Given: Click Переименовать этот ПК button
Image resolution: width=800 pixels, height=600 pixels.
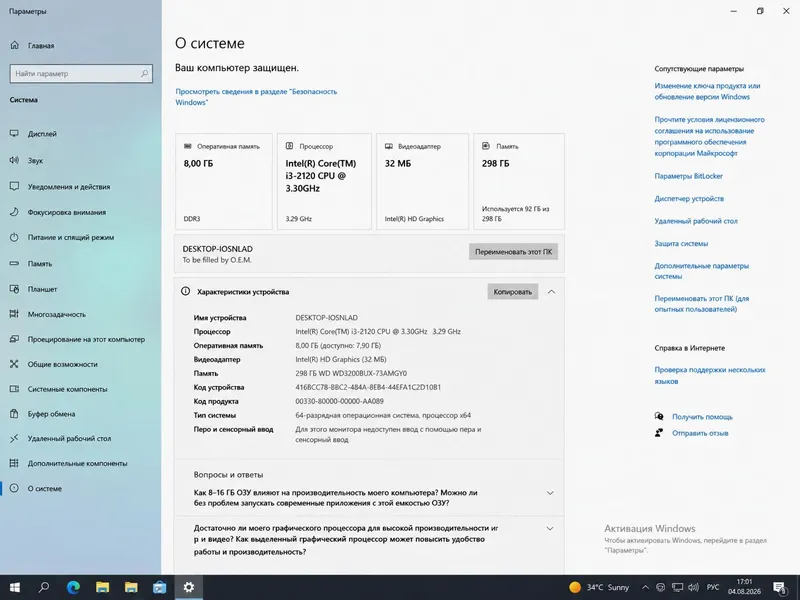Looking at the screenshot, I should [x=513, y=252].
